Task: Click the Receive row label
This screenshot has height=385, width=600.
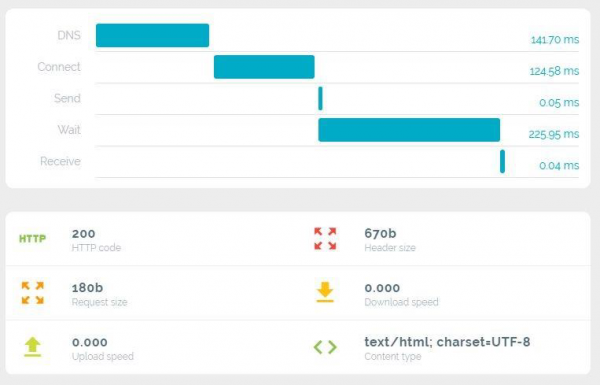Action: tap(60, 161)
